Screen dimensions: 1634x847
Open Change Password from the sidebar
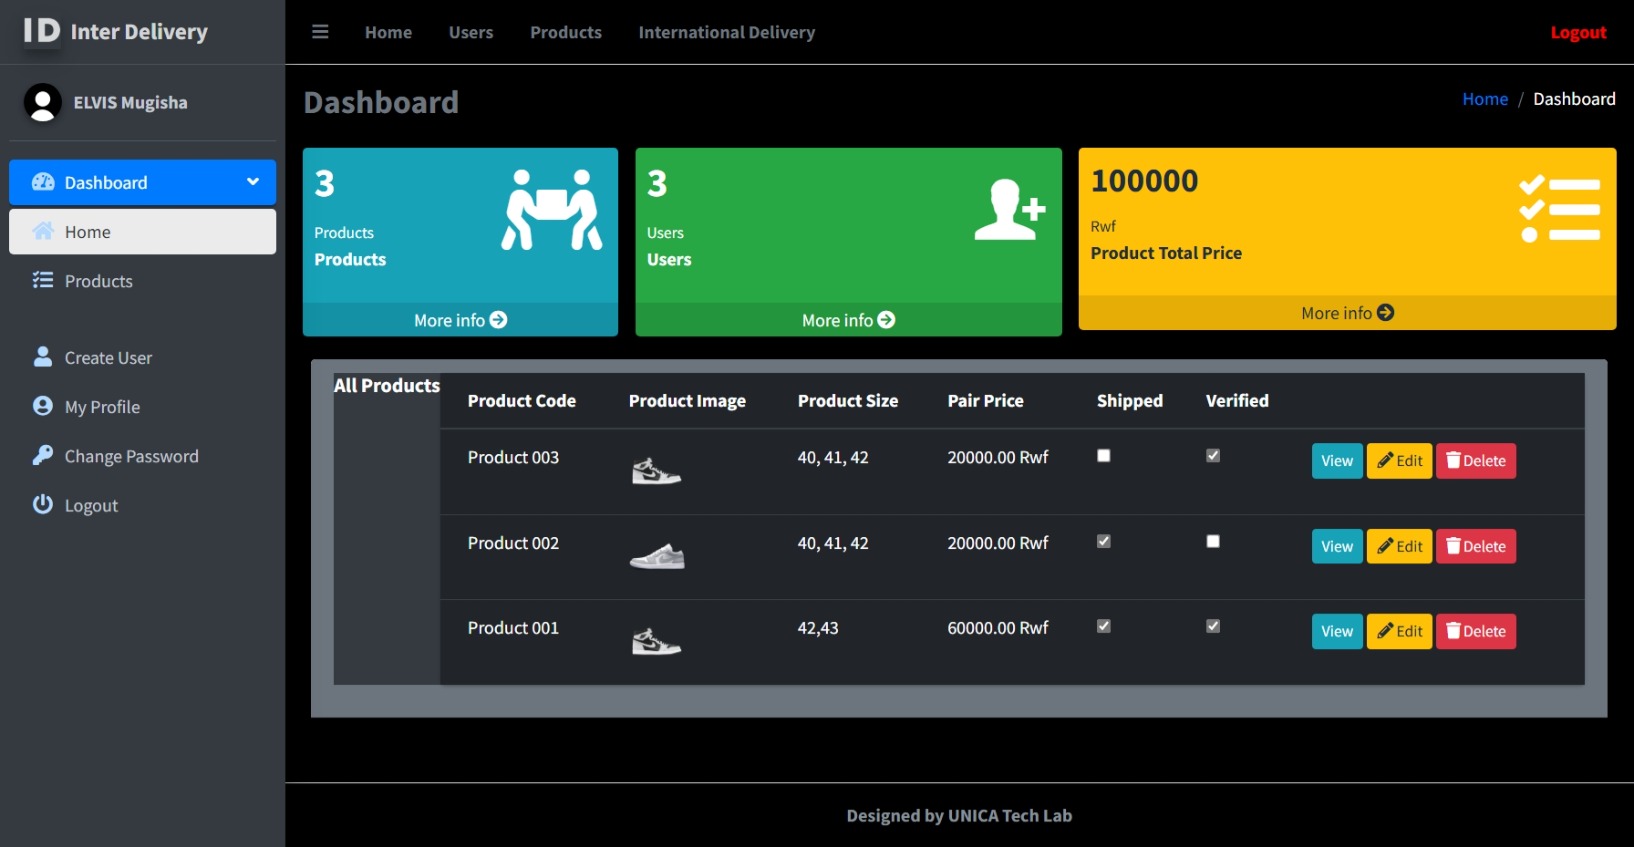click(x=143, y=456)
